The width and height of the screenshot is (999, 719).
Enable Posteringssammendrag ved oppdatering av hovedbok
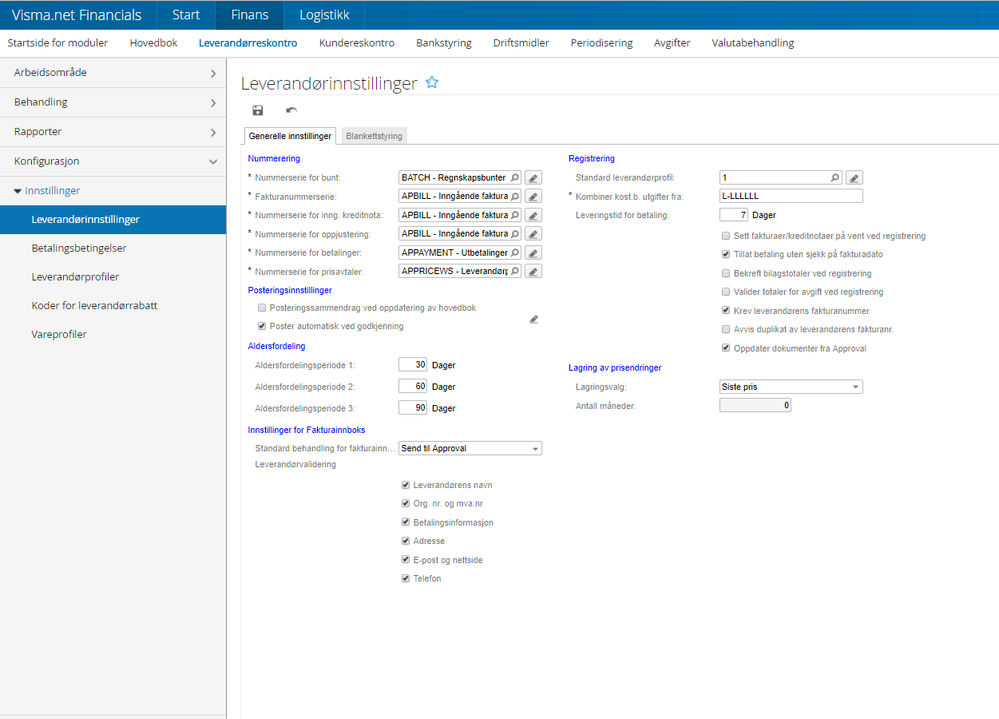[x=262, y=308]
